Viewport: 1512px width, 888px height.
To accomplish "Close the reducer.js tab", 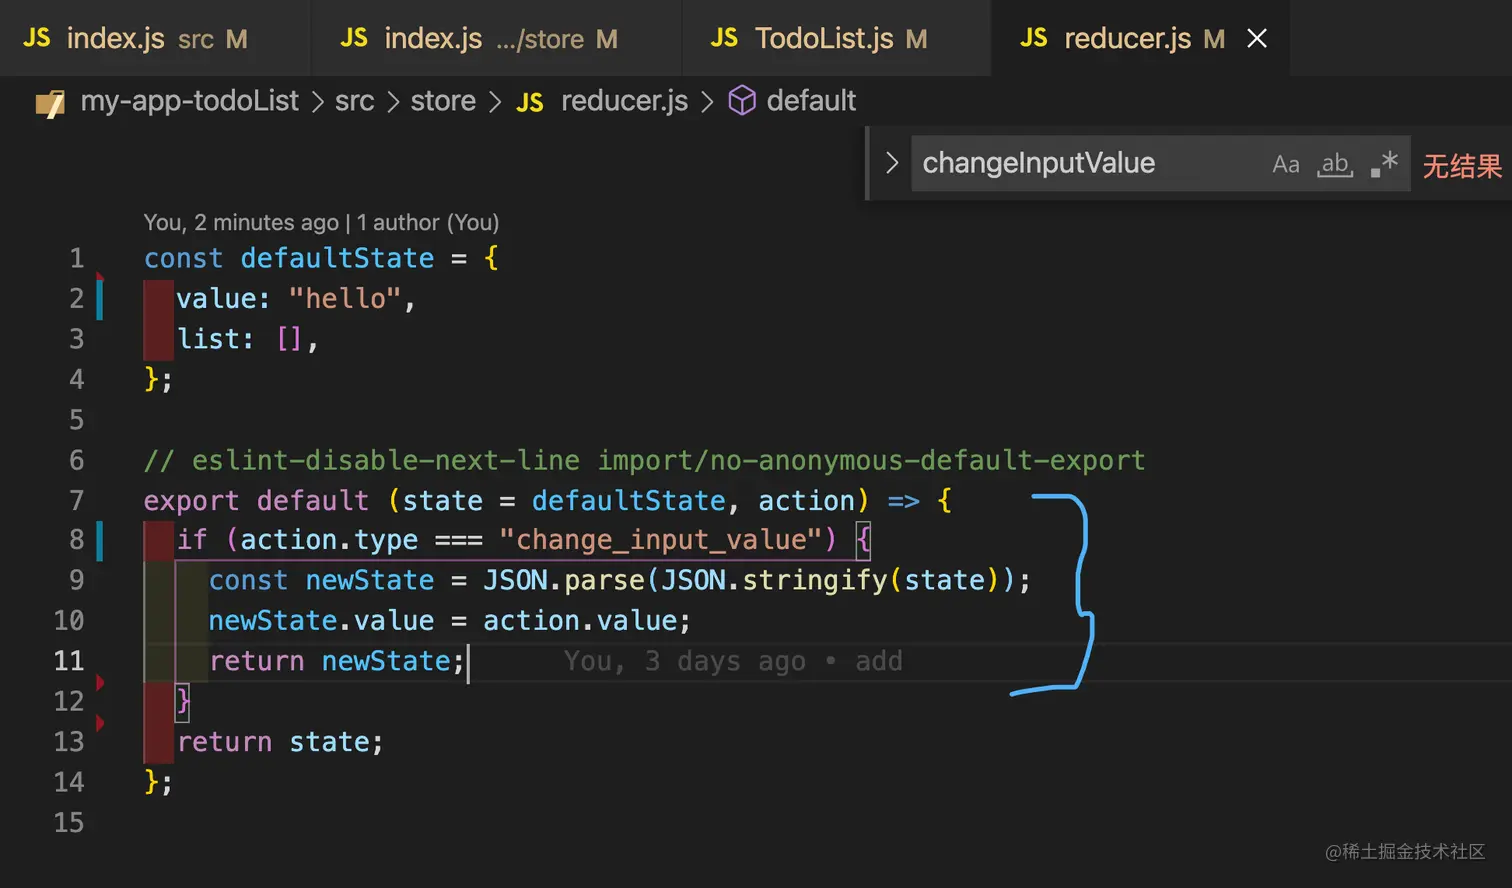I will click(1257, 39).
